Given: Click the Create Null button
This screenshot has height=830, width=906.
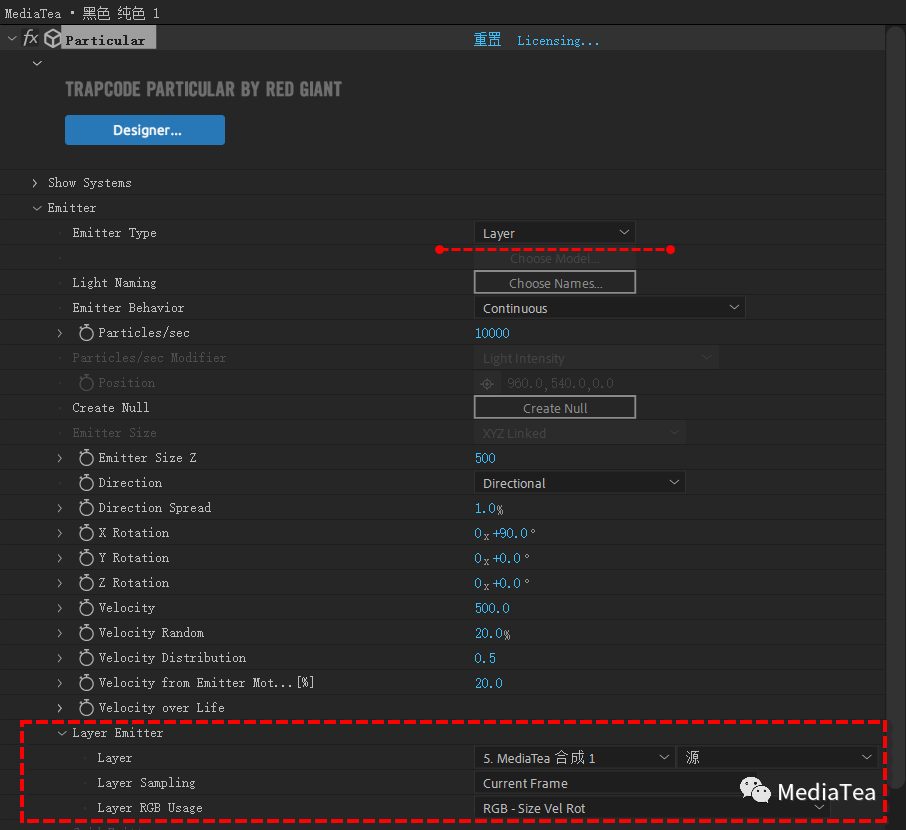Looking at the screenshot, I should point(555,407).
